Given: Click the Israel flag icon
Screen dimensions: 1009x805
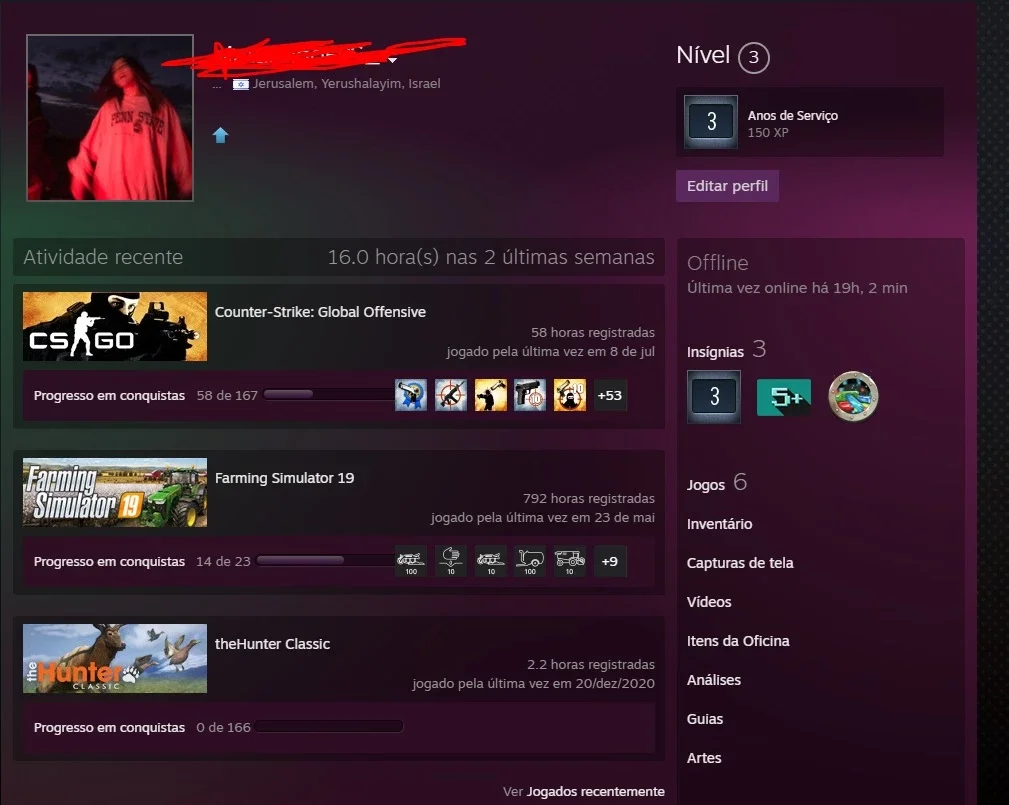Looking at the screenshot, I should point(241,84).
